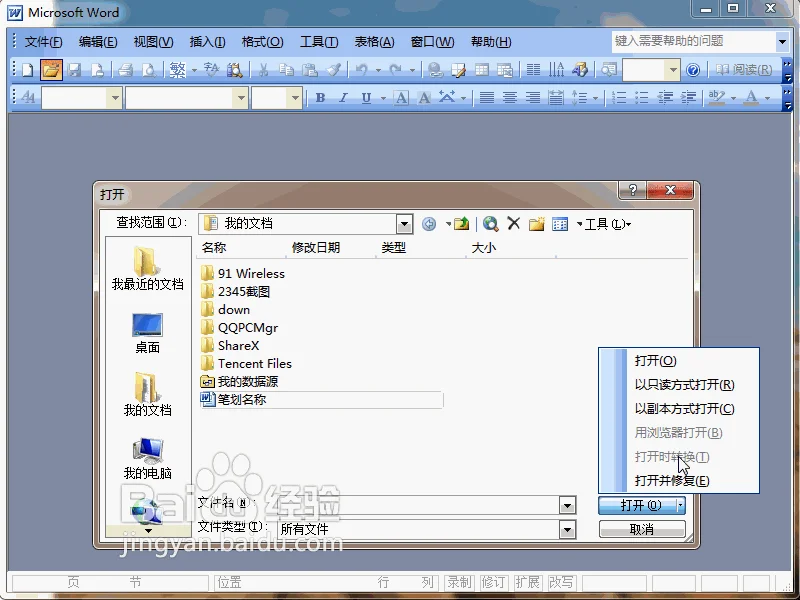Click 桌面 in places bar
This screenshot has height=600, width=800.
click(147, 333)
